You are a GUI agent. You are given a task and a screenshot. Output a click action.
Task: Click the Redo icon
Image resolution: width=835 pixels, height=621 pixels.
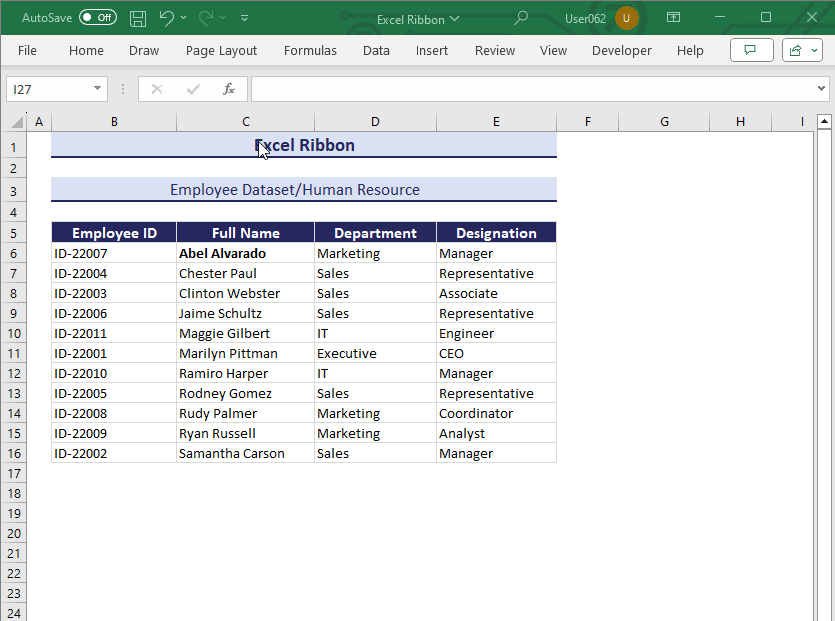[204, 18]
